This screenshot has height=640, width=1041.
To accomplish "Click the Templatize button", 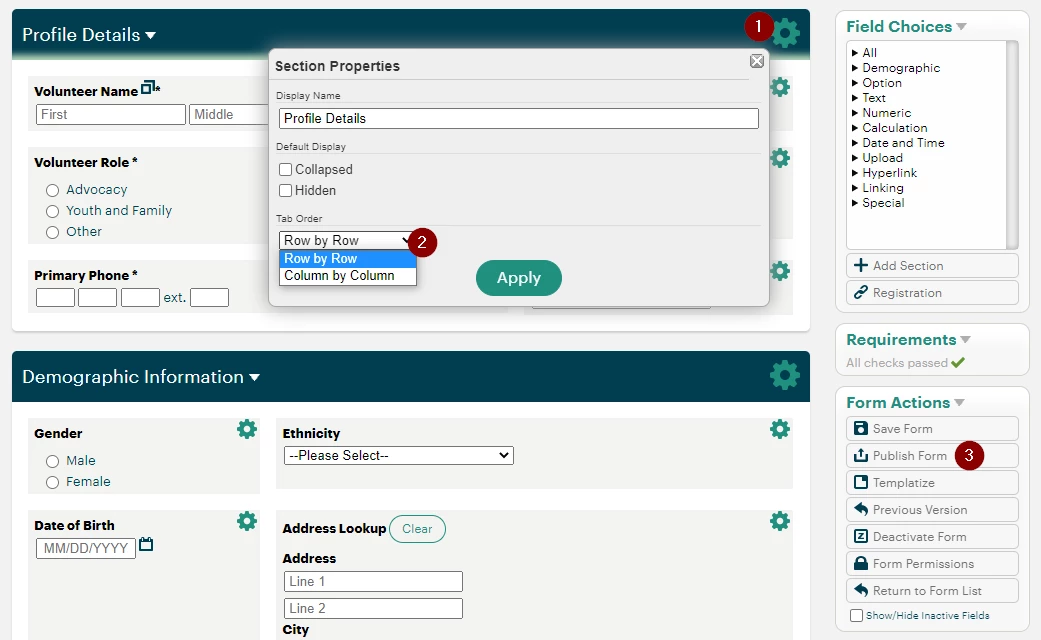I will coord(932,483).
